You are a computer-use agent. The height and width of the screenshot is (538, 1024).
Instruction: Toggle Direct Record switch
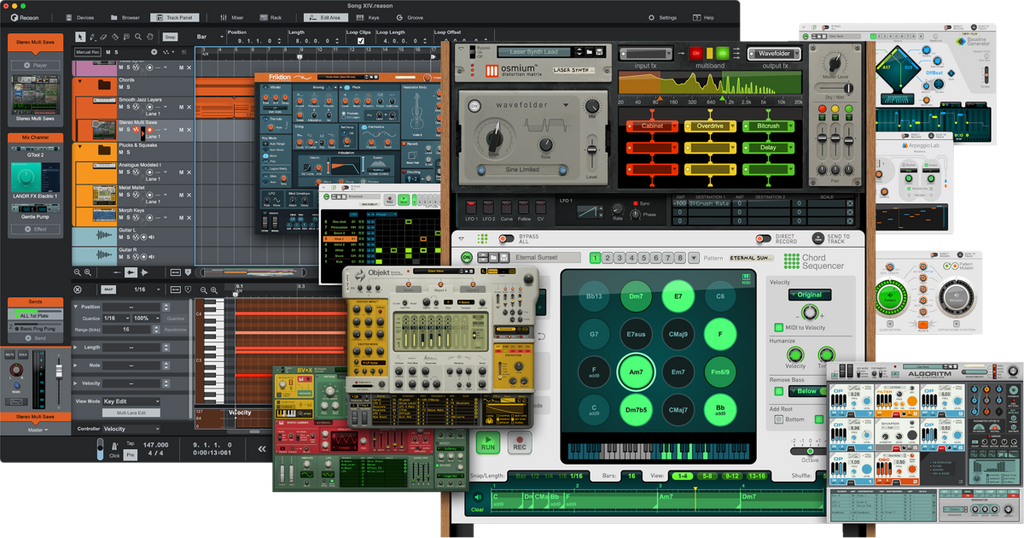(x=763, y=239)
